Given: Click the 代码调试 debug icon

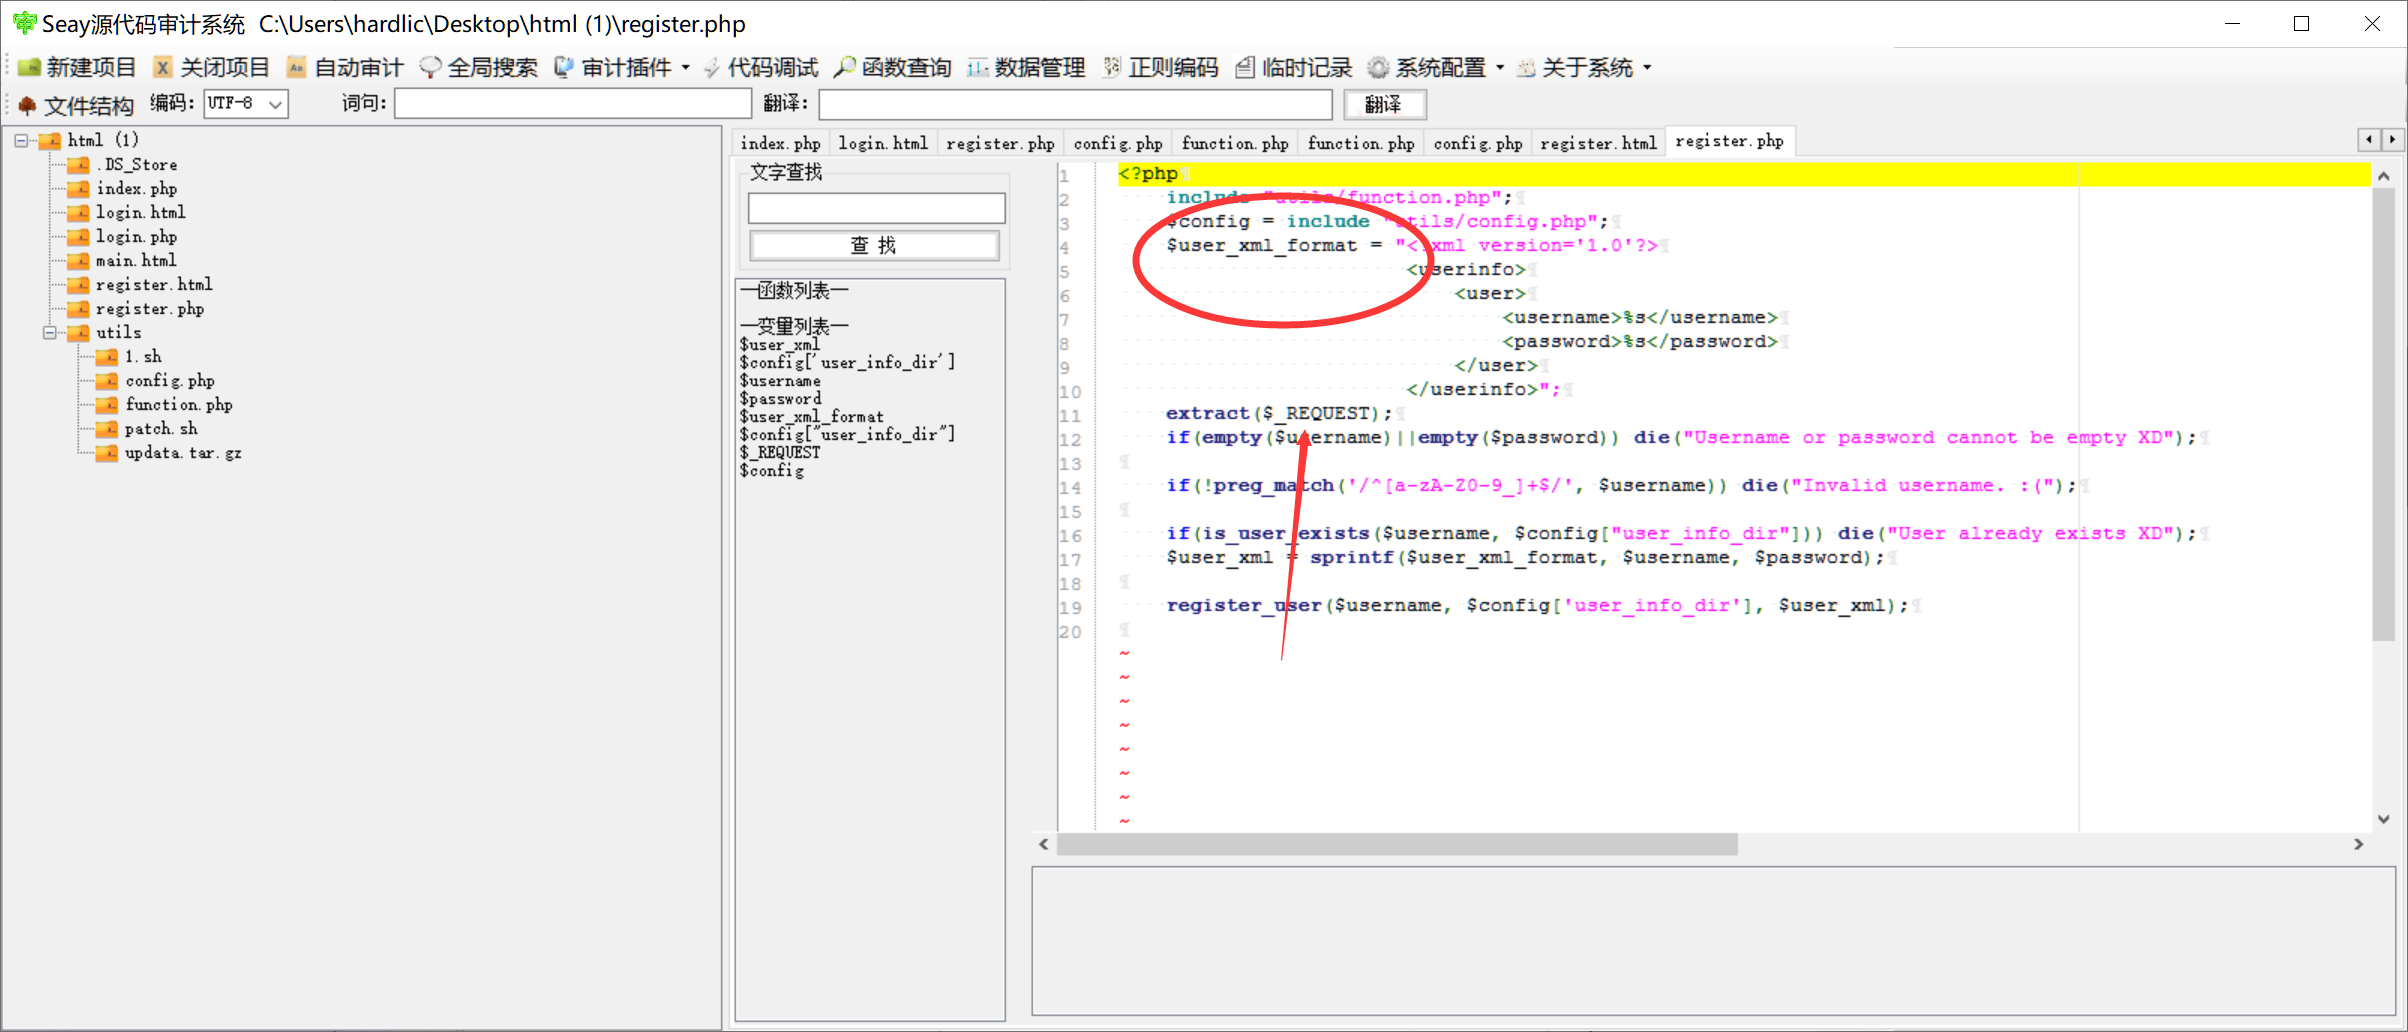Looking at the screenshot, I should coord(711,68).
